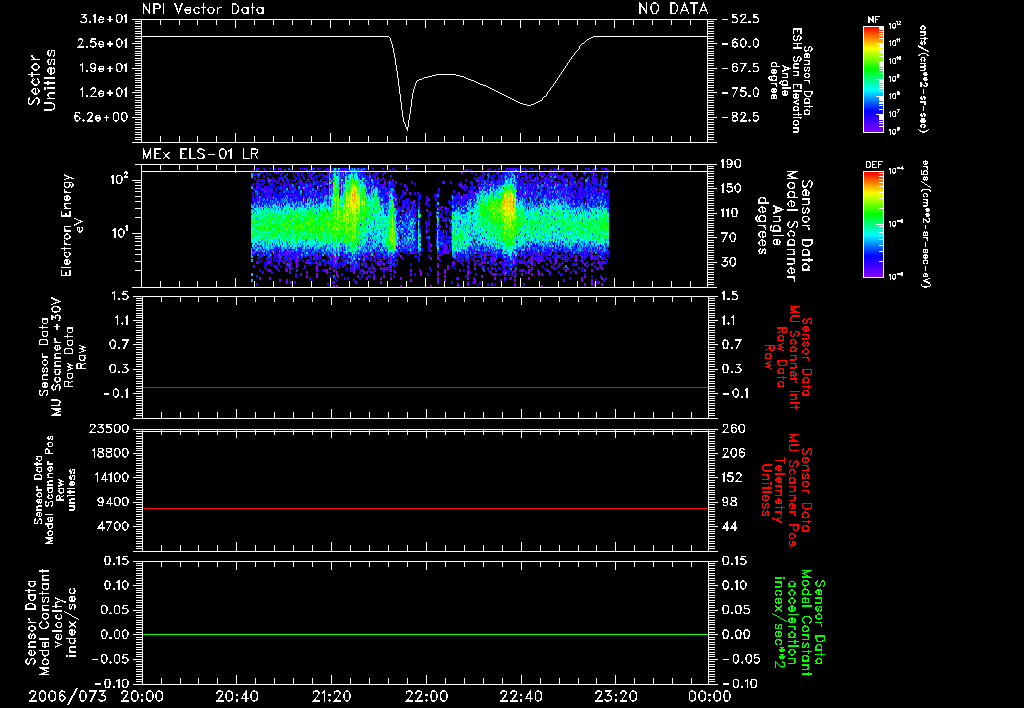1024x708 pixels.
Task: Click the 23:20 time axis label
Action: click(615, 696)
